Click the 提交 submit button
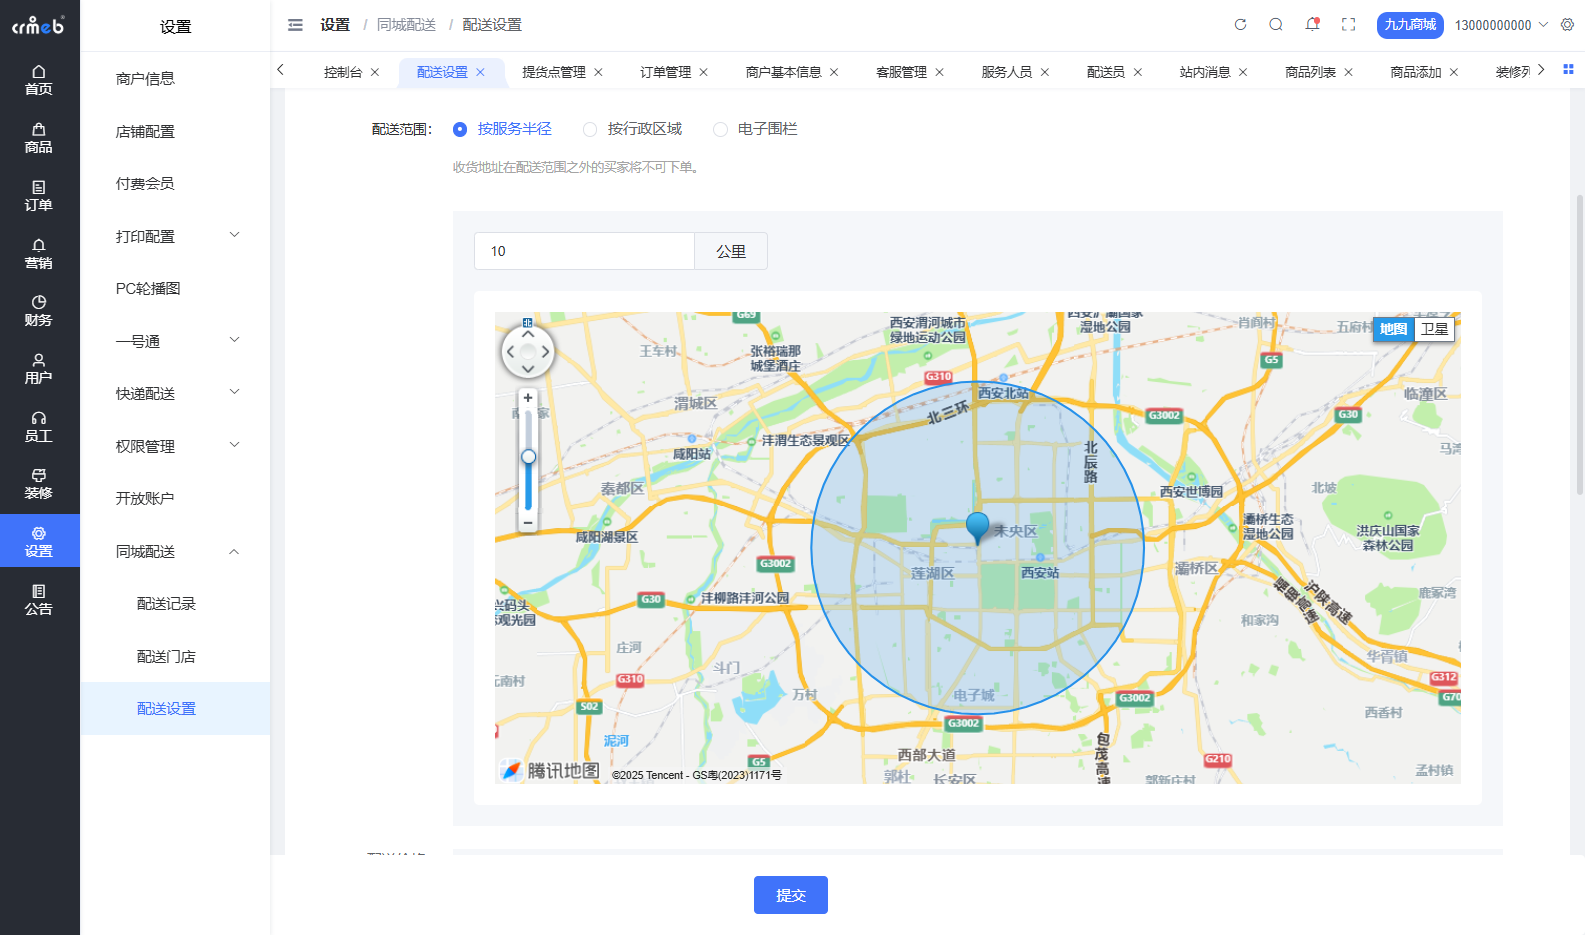 (x=790, y=895)
